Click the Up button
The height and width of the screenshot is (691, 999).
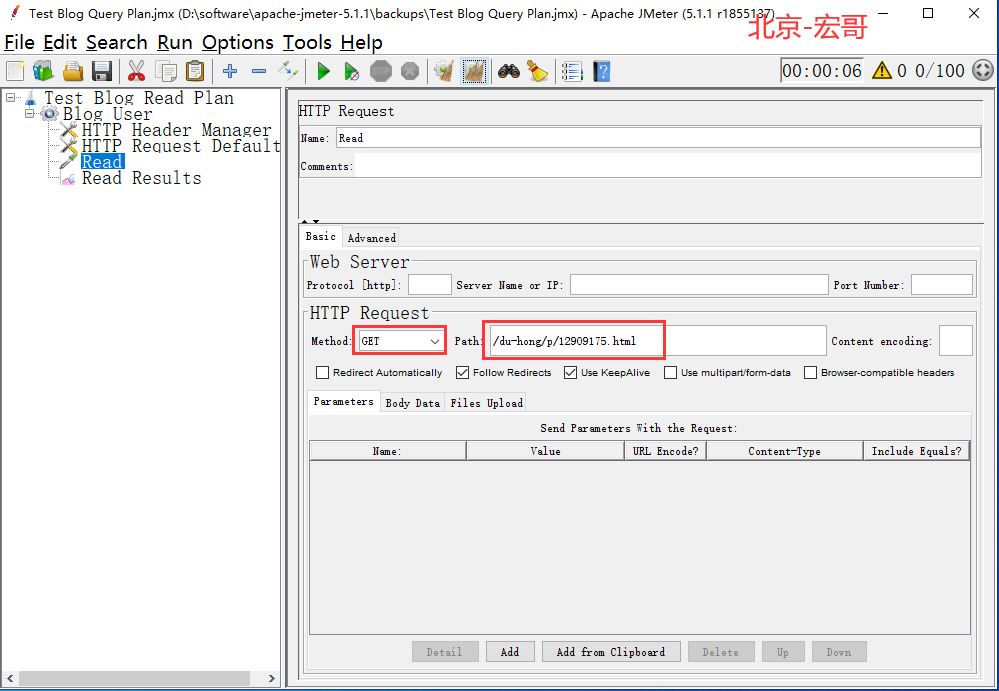783,652
